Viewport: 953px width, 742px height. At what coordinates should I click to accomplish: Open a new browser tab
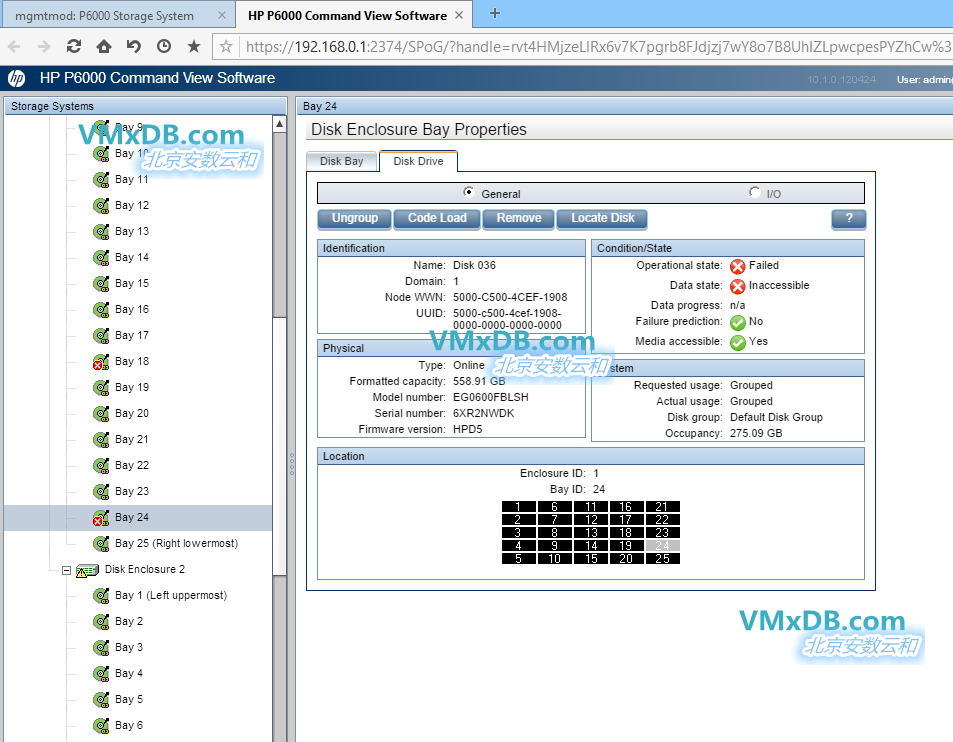tap(495, 13)
